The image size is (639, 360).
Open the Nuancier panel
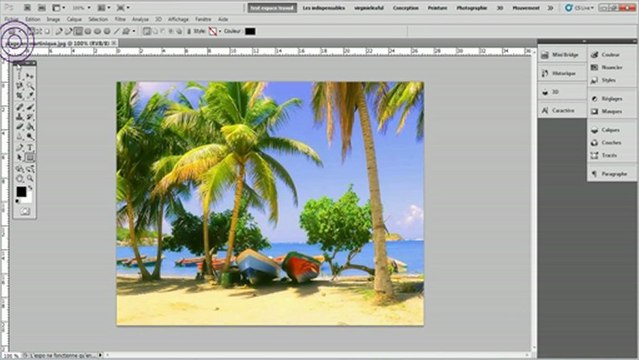[611, 67]
